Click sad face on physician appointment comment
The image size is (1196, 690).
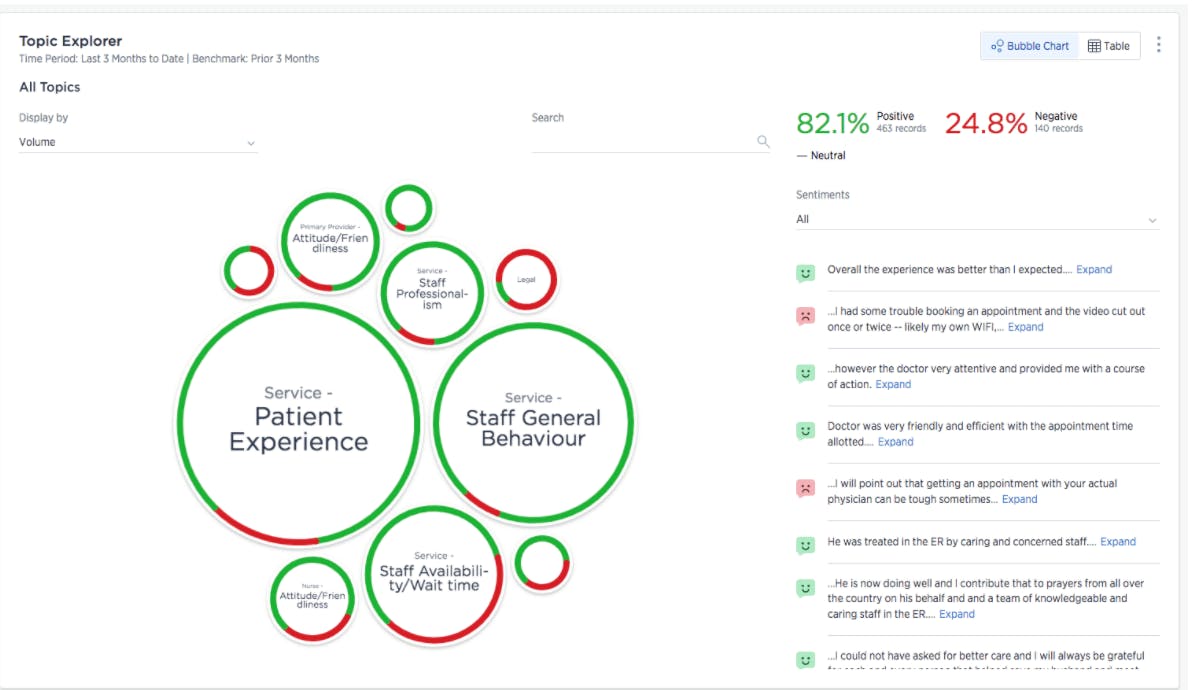coord(805,488)
